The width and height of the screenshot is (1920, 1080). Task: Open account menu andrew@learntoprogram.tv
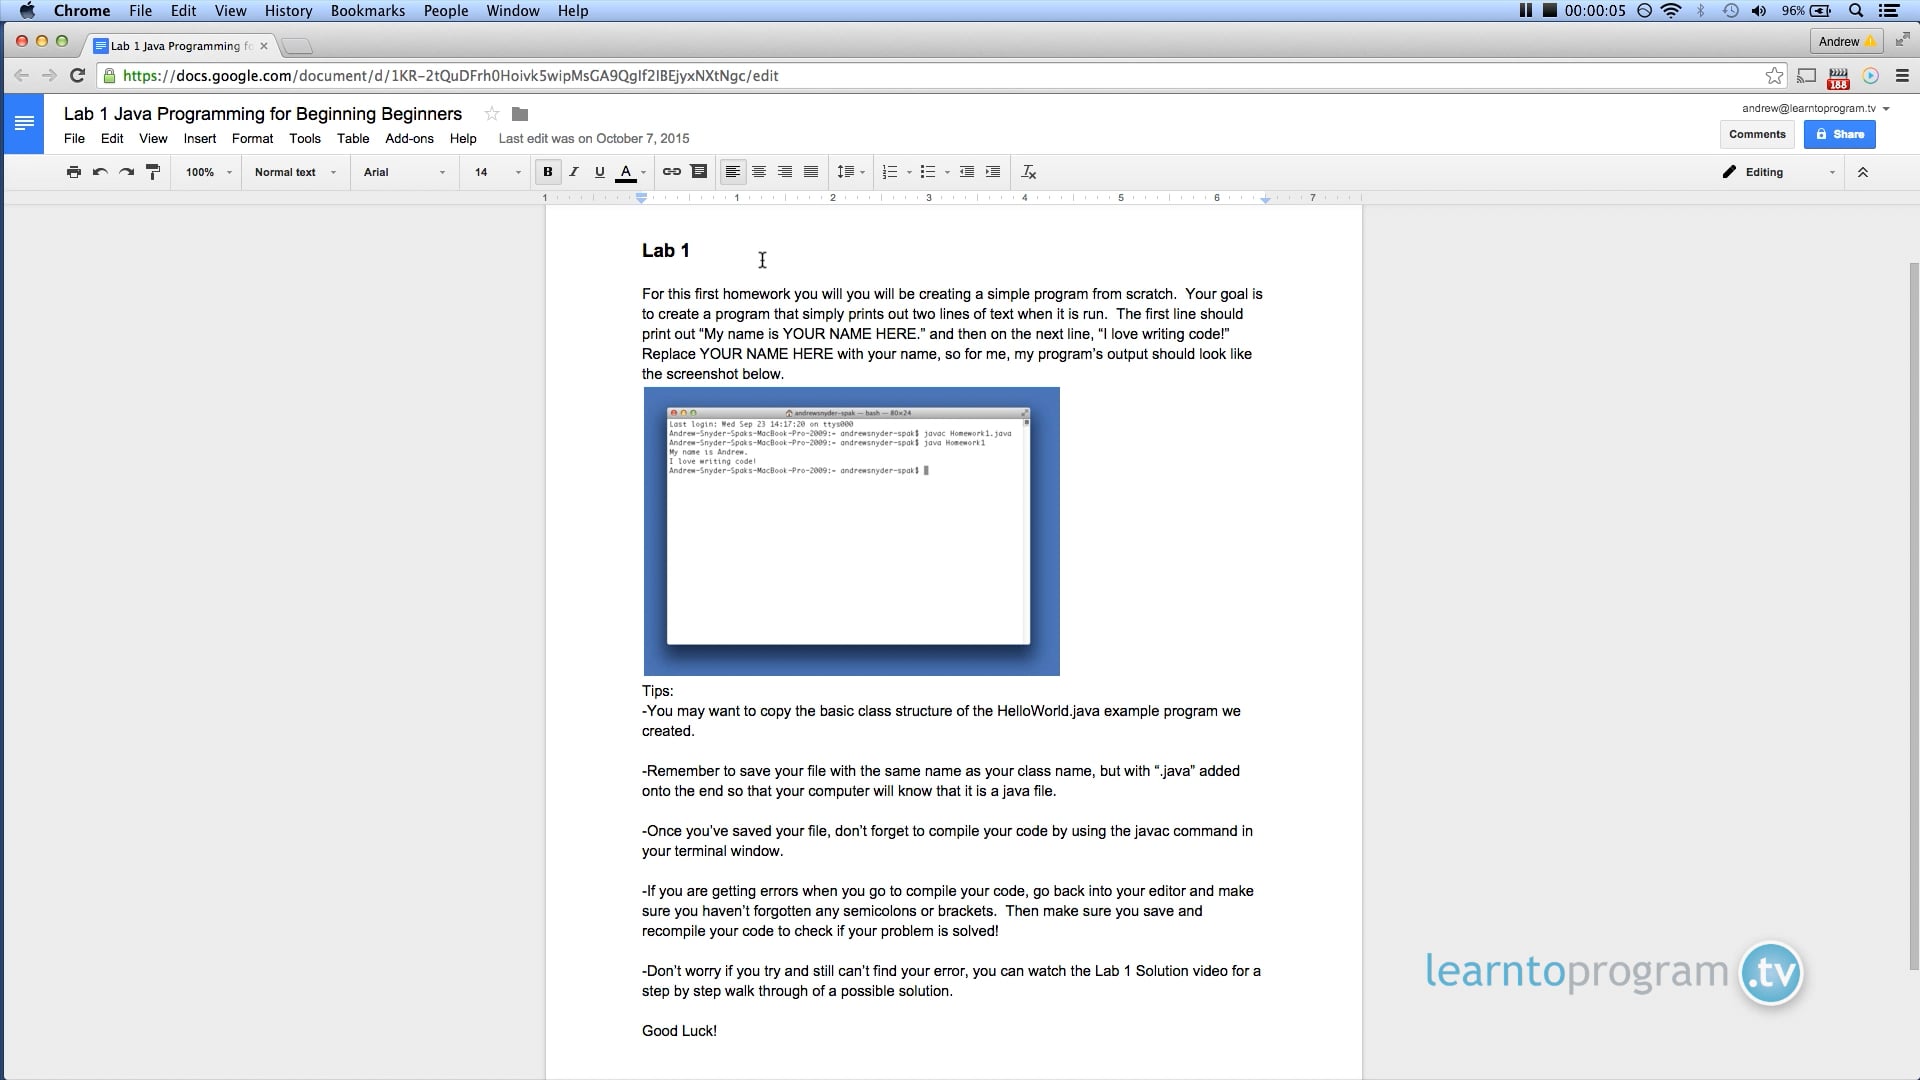[x=1815, y=108]
